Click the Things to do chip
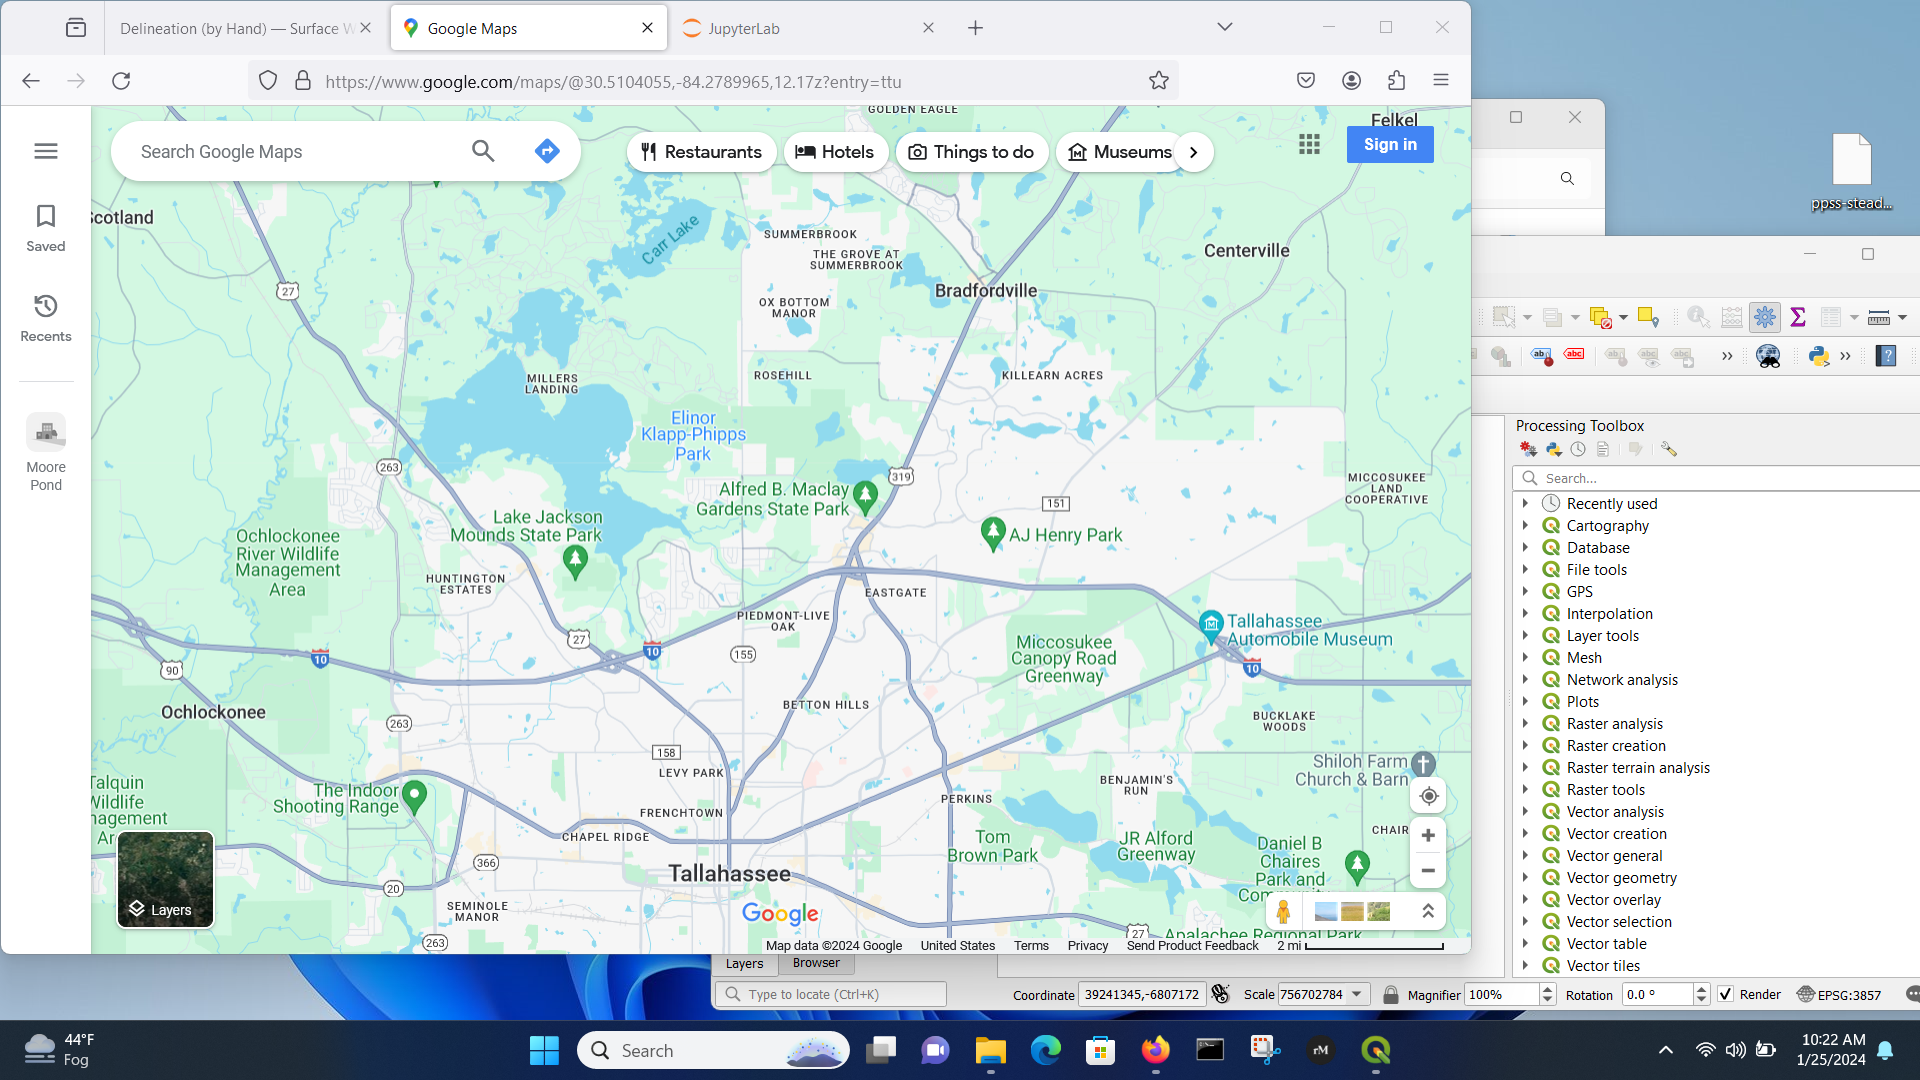The height and width of the screenshot is (1080, 1920). click(971, 152)
